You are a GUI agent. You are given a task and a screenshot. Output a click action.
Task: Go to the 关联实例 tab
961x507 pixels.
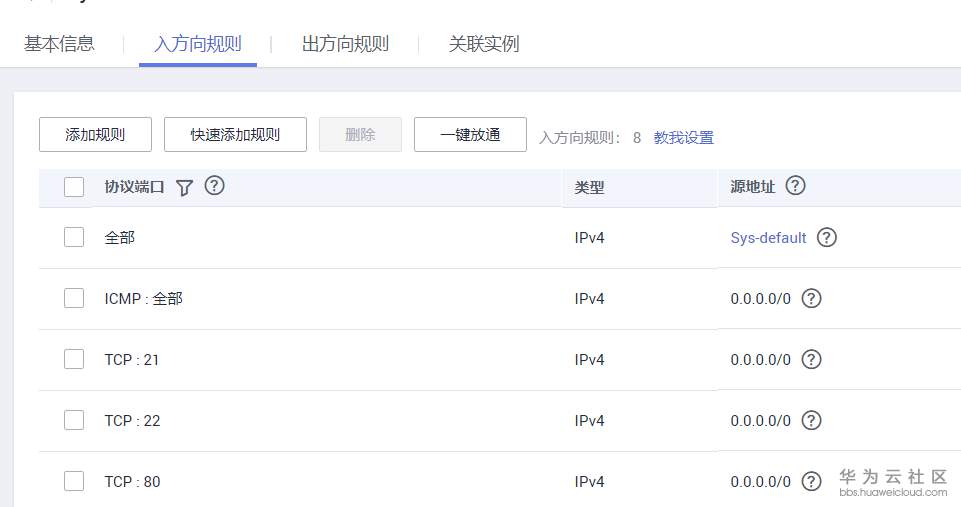[484, 44]
